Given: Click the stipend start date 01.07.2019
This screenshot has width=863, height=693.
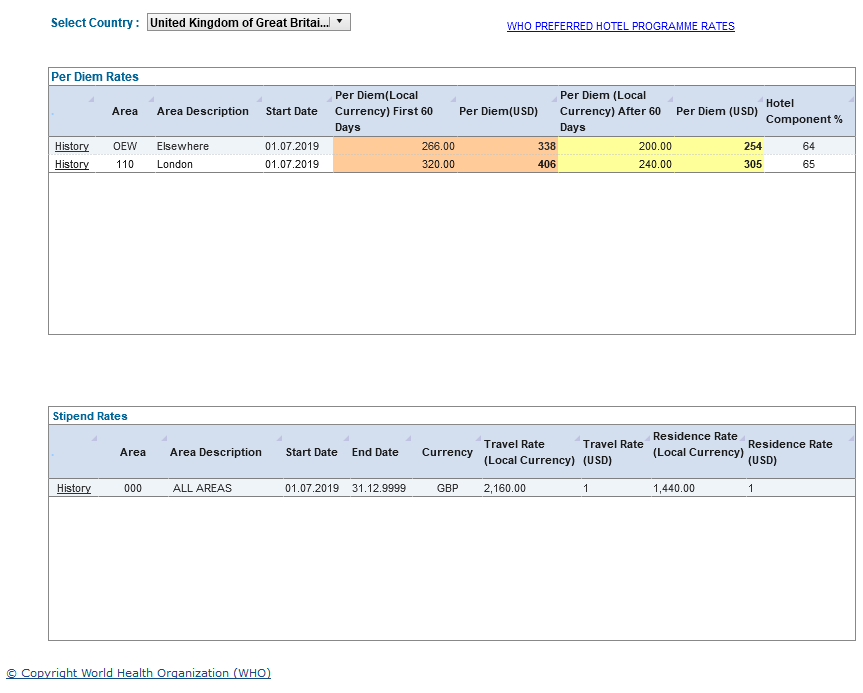Looking at the screenshot, I should pyautogui.click(x=312, y=488).
